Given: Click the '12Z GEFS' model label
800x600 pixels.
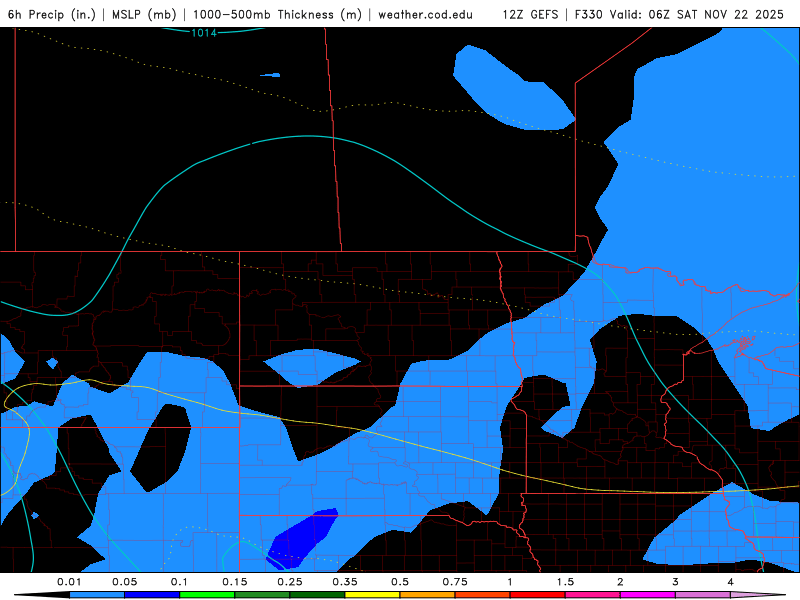Looking at the screenshot, I should 530,14.
